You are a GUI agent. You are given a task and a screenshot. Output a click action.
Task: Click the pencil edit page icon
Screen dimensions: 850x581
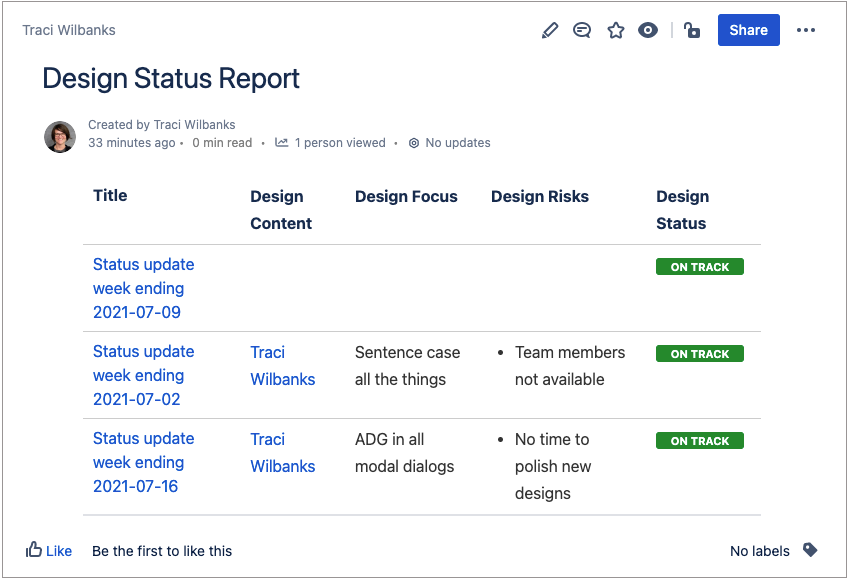[549, 30]
